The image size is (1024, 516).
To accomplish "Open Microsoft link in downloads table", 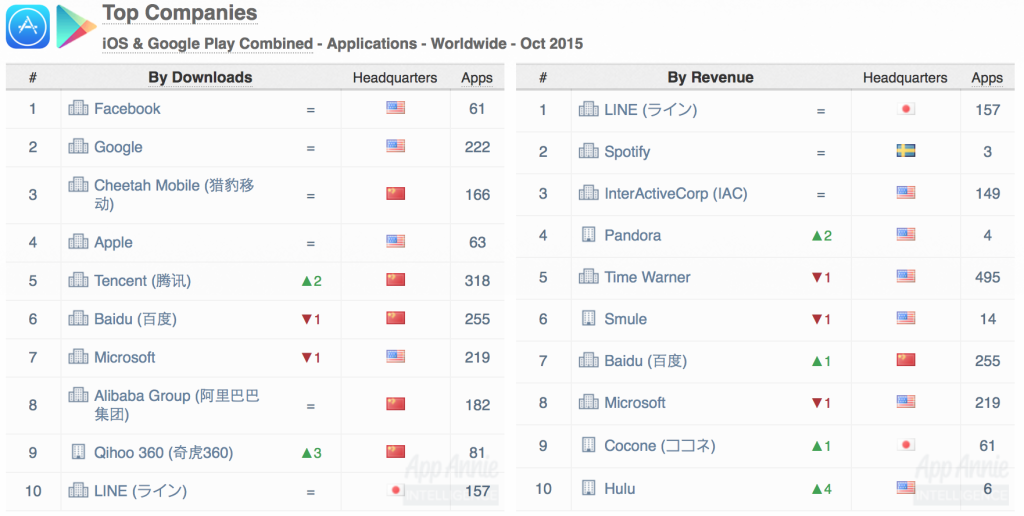I will (x=125, y=357).
